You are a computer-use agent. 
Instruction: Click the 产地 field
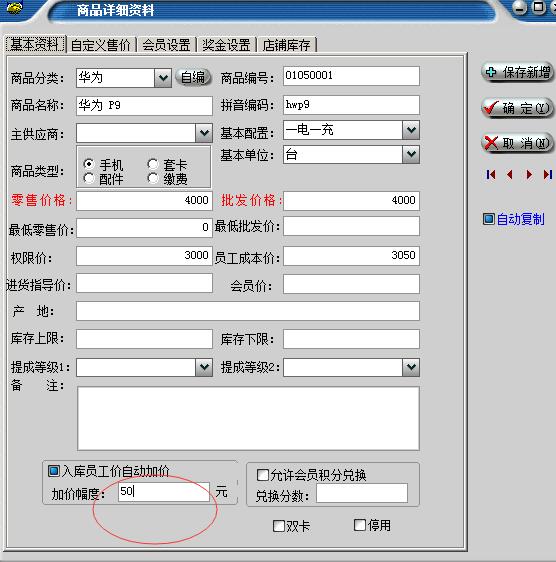pyautogui.click(x=248, y=311)
